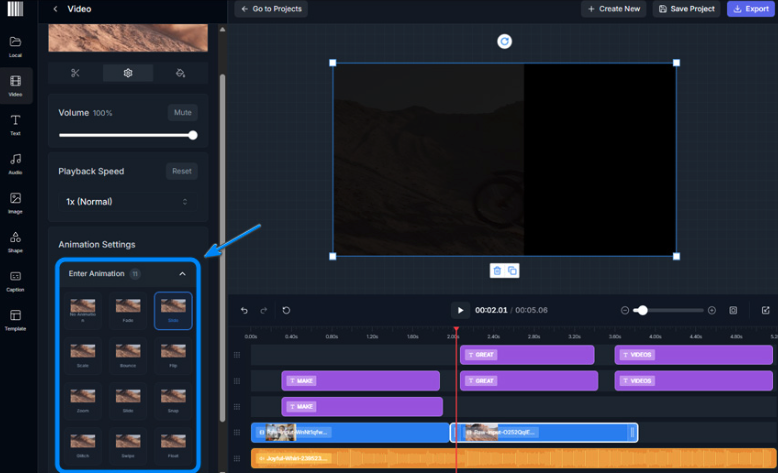Click the red playhead marker on ruler
Image resolution: width=778 pixels, height=473 pixels.
click(x=456, y=329)
